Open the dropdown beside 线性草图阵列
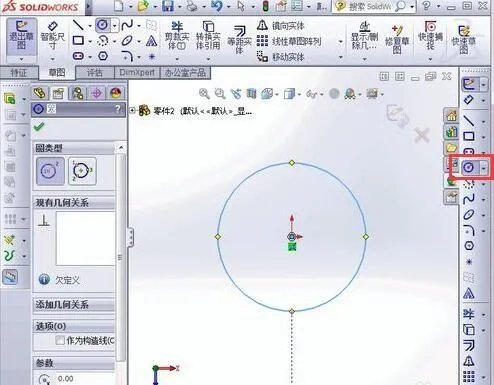The height and width of the screenshot is (385, 494). [340, 41]
